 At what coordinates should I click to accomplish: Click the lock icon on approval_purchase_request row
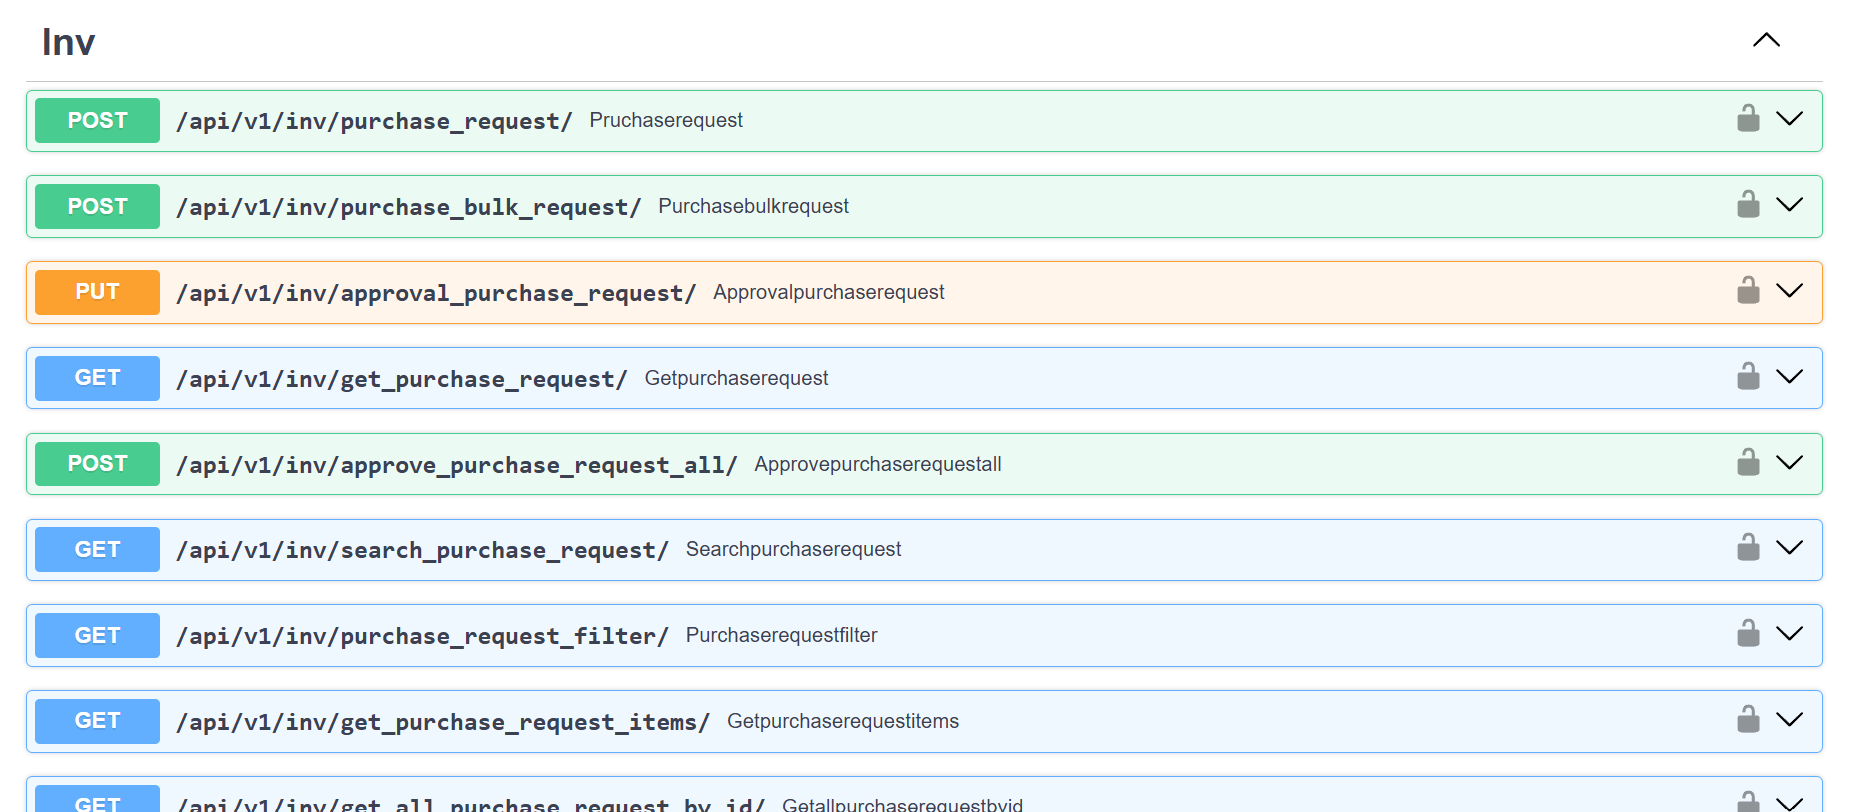click(1747, 291)
